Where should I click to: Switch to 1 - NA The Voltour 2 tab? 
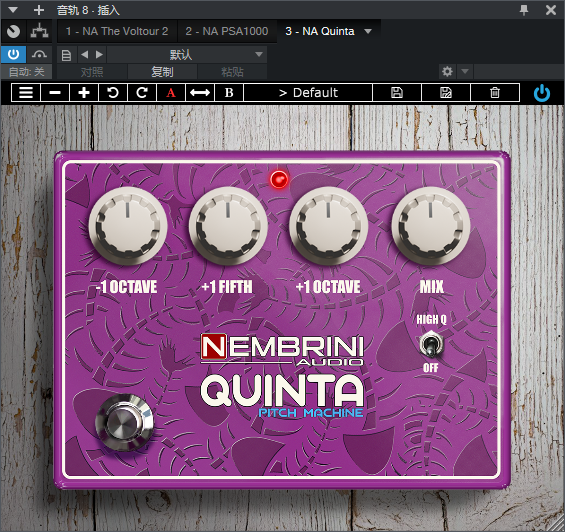[x=117, y=31]
